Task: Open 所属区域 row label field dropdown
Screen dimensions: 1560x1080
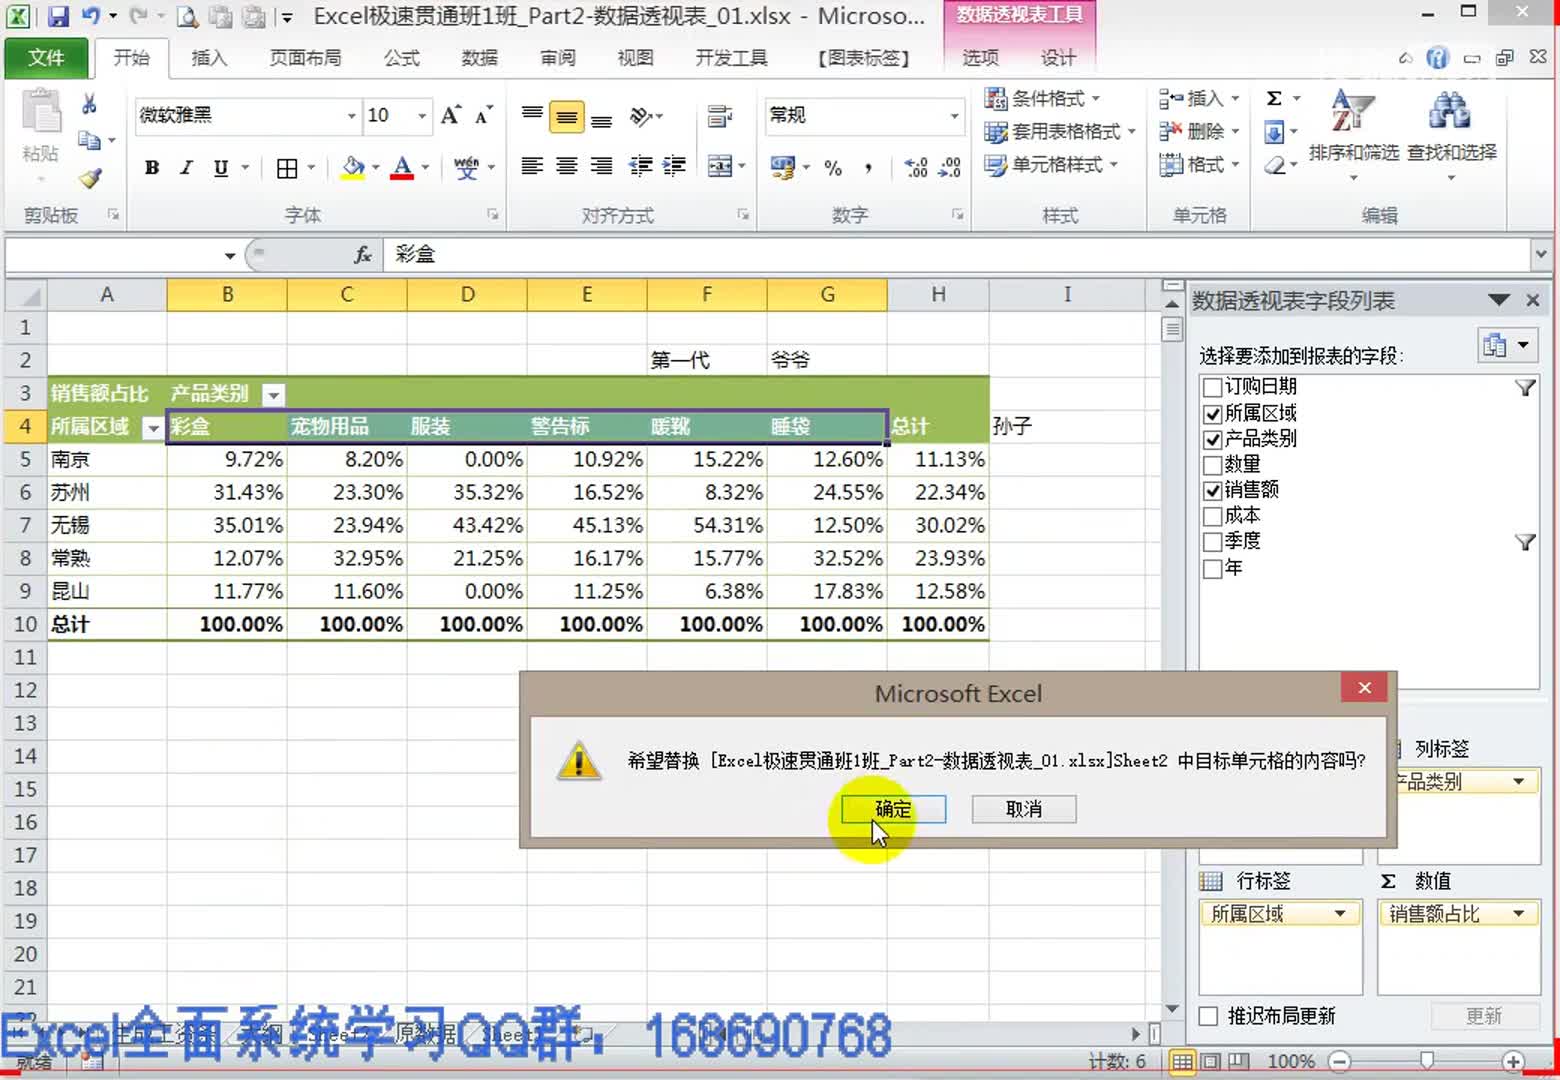Action: pyautogui.click(x=1340, y=914)
